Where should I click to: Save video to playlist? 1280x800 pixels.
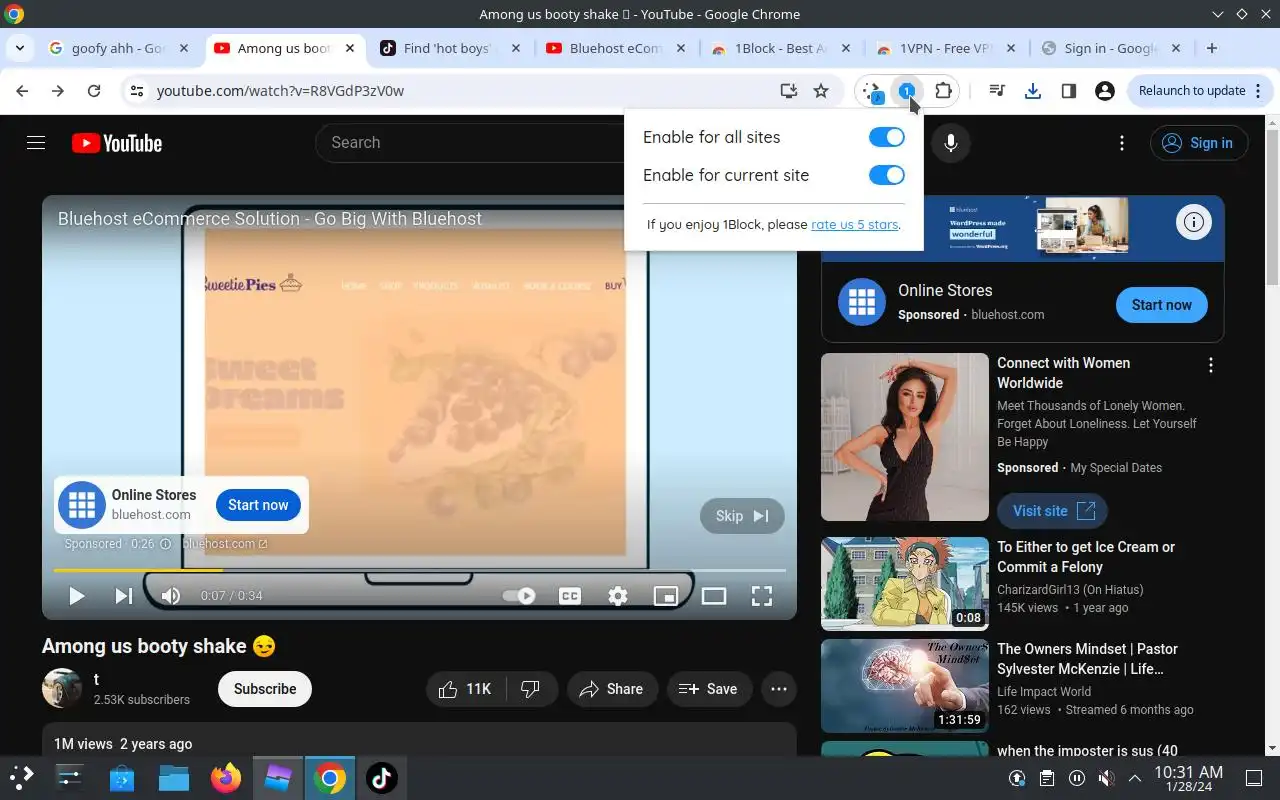click(x=709, y=689)
